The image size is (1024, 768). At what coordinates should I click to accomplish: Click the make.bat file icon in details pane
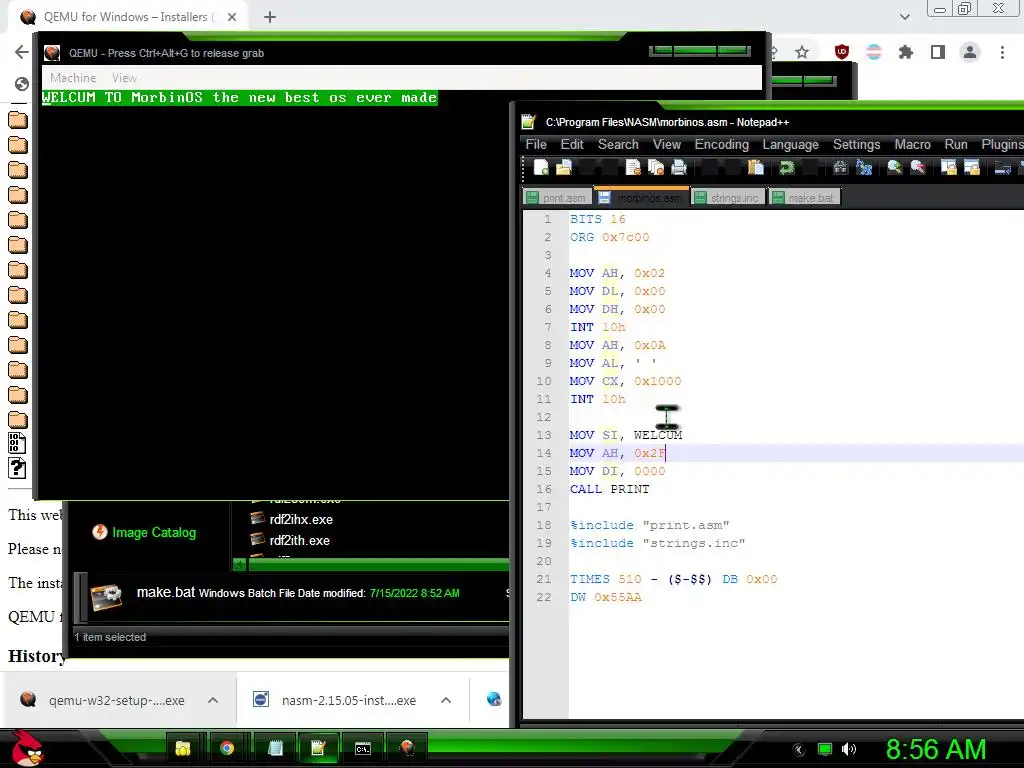(106, 596)
